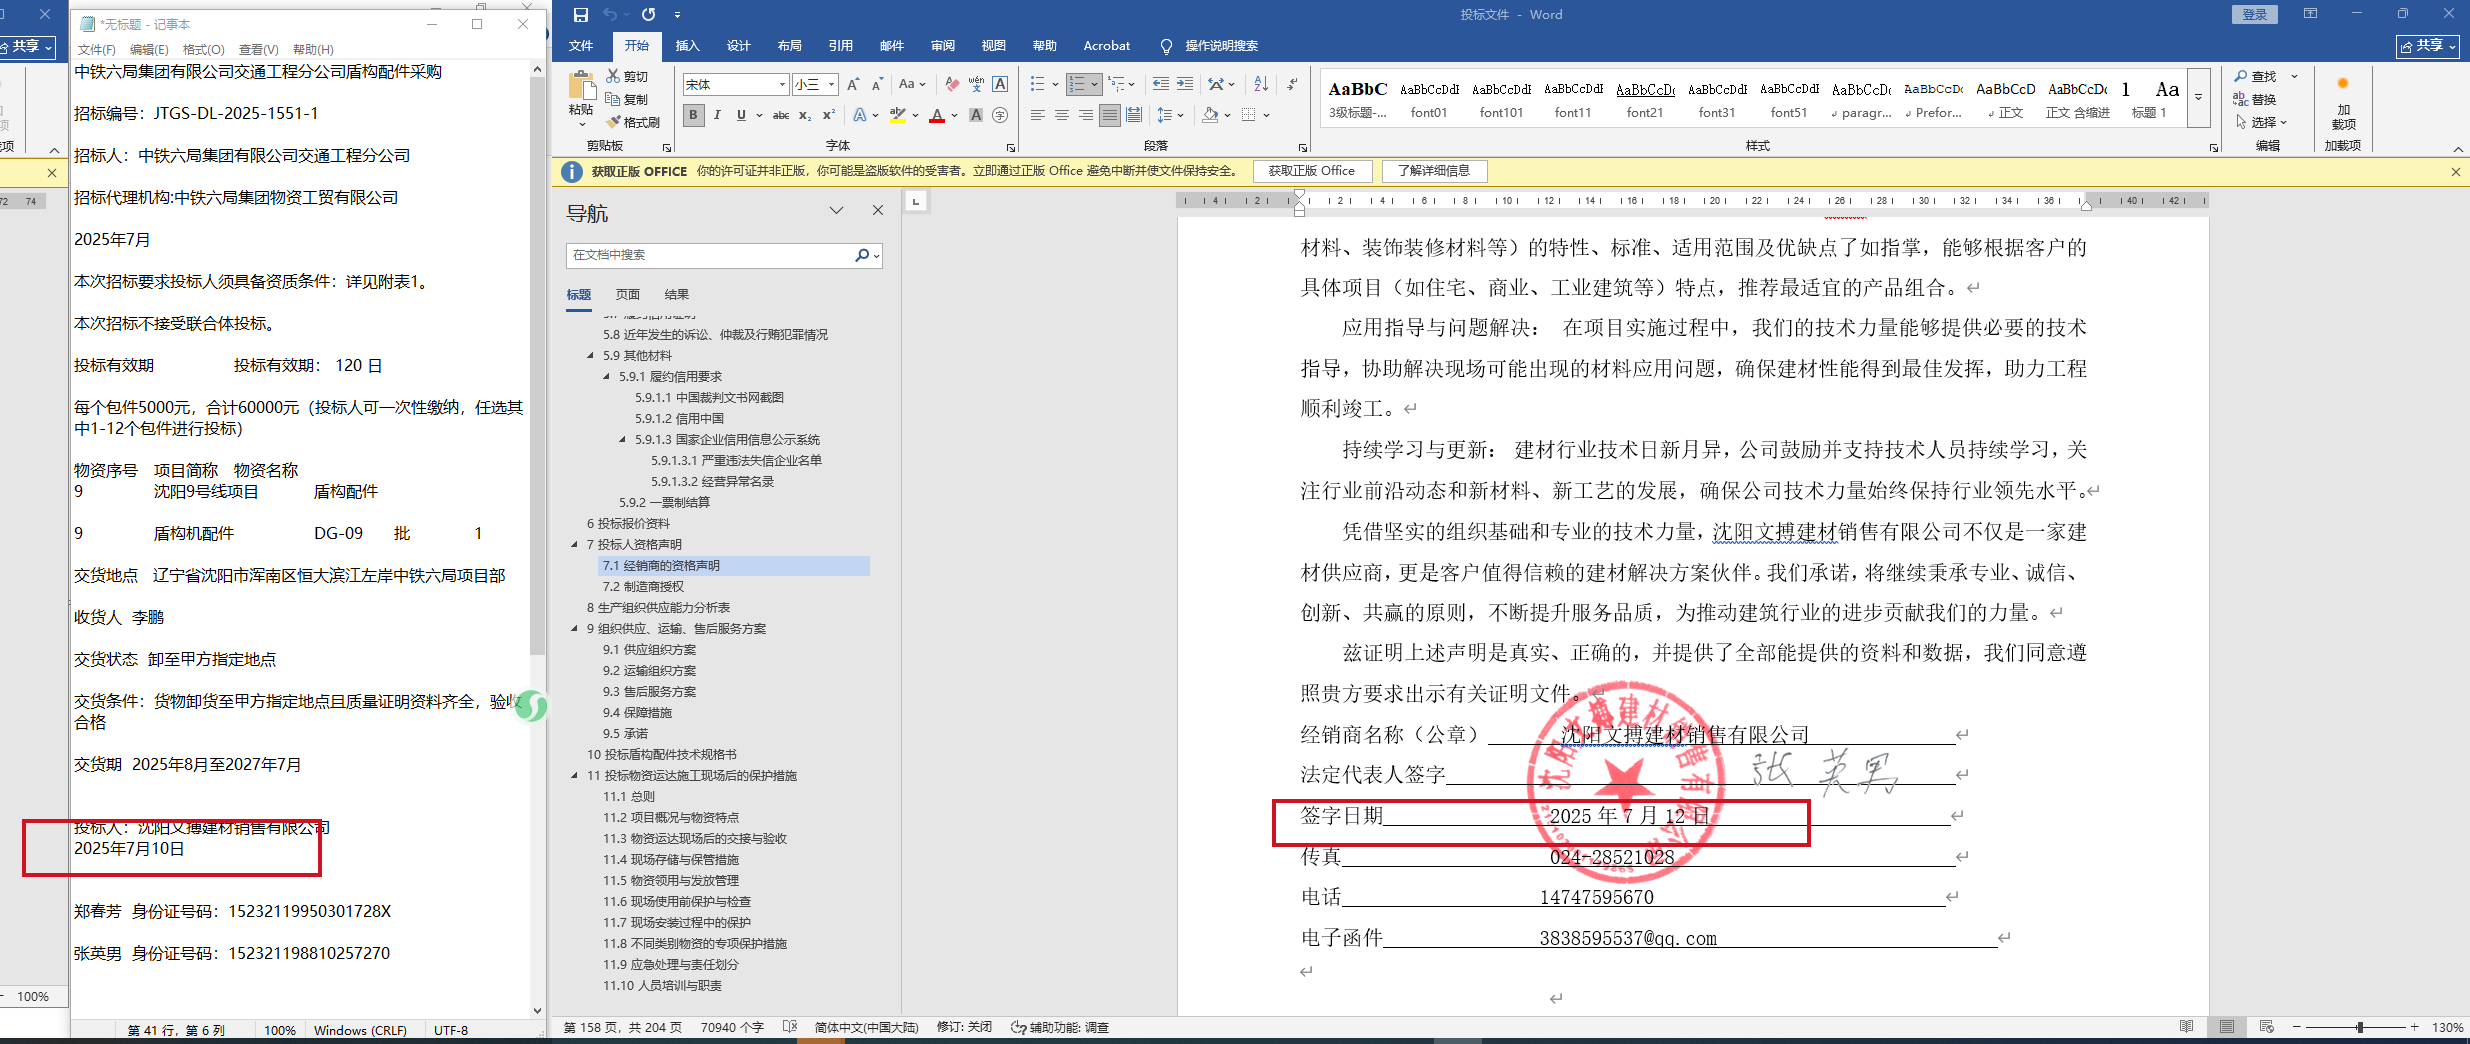Apply distributed alignment to the paragraph

[x=1134, y=115]
